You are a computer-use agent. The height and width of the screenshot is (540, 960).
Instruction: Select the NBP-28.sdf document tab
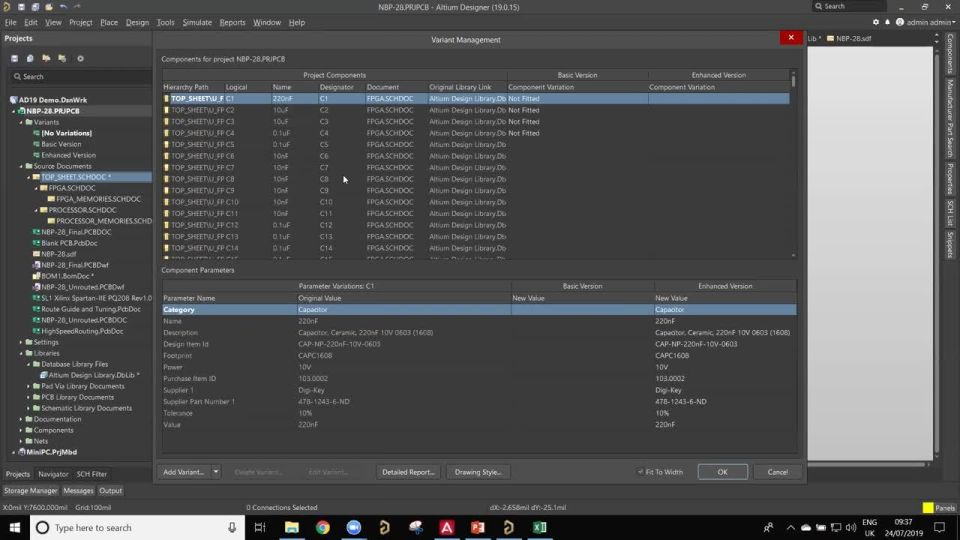(849, 38)
